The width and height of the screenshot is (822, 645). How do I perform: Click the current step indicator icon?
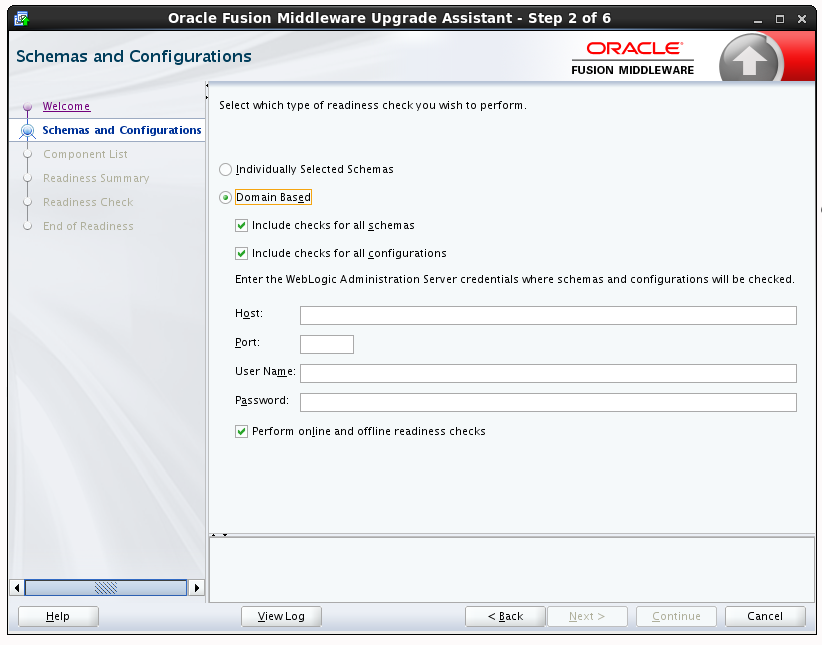[28, 131]
